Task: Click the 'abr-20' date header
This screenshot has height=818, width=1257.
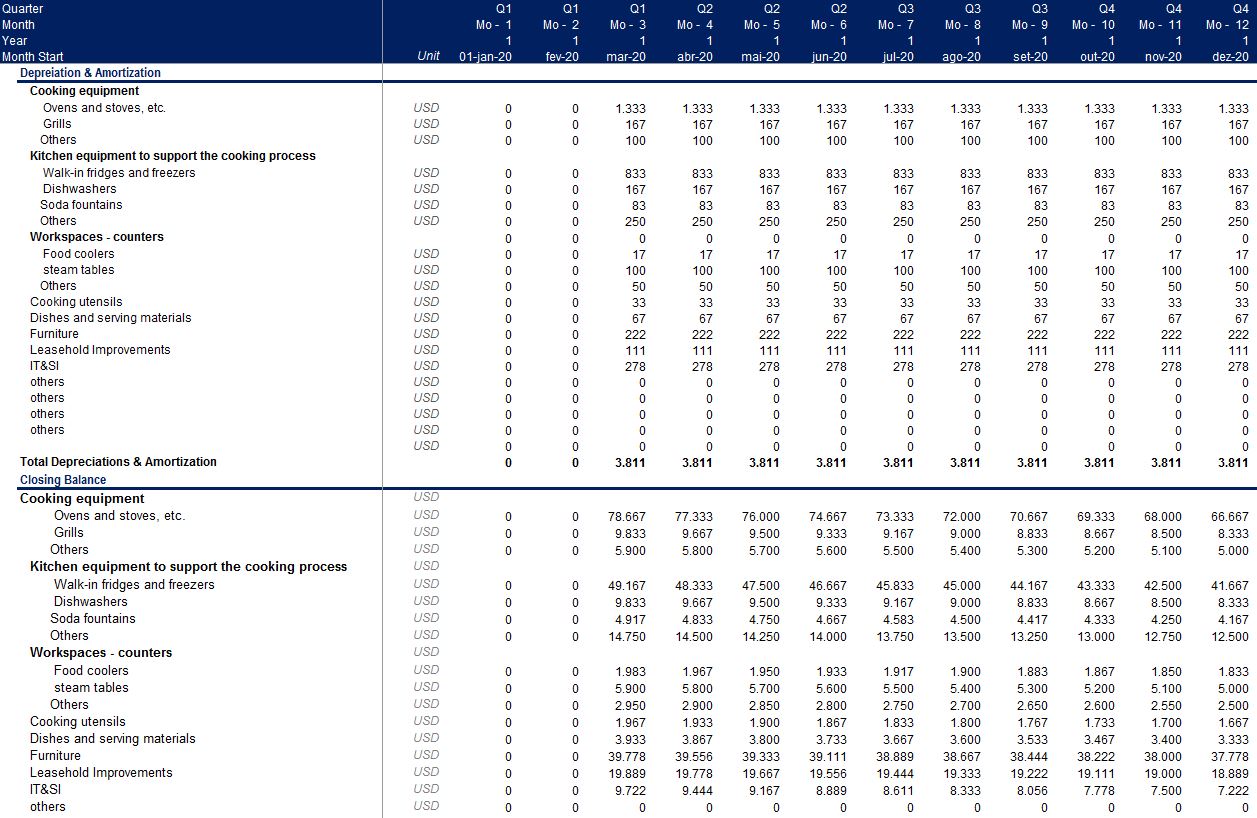Action: (695, 56)
